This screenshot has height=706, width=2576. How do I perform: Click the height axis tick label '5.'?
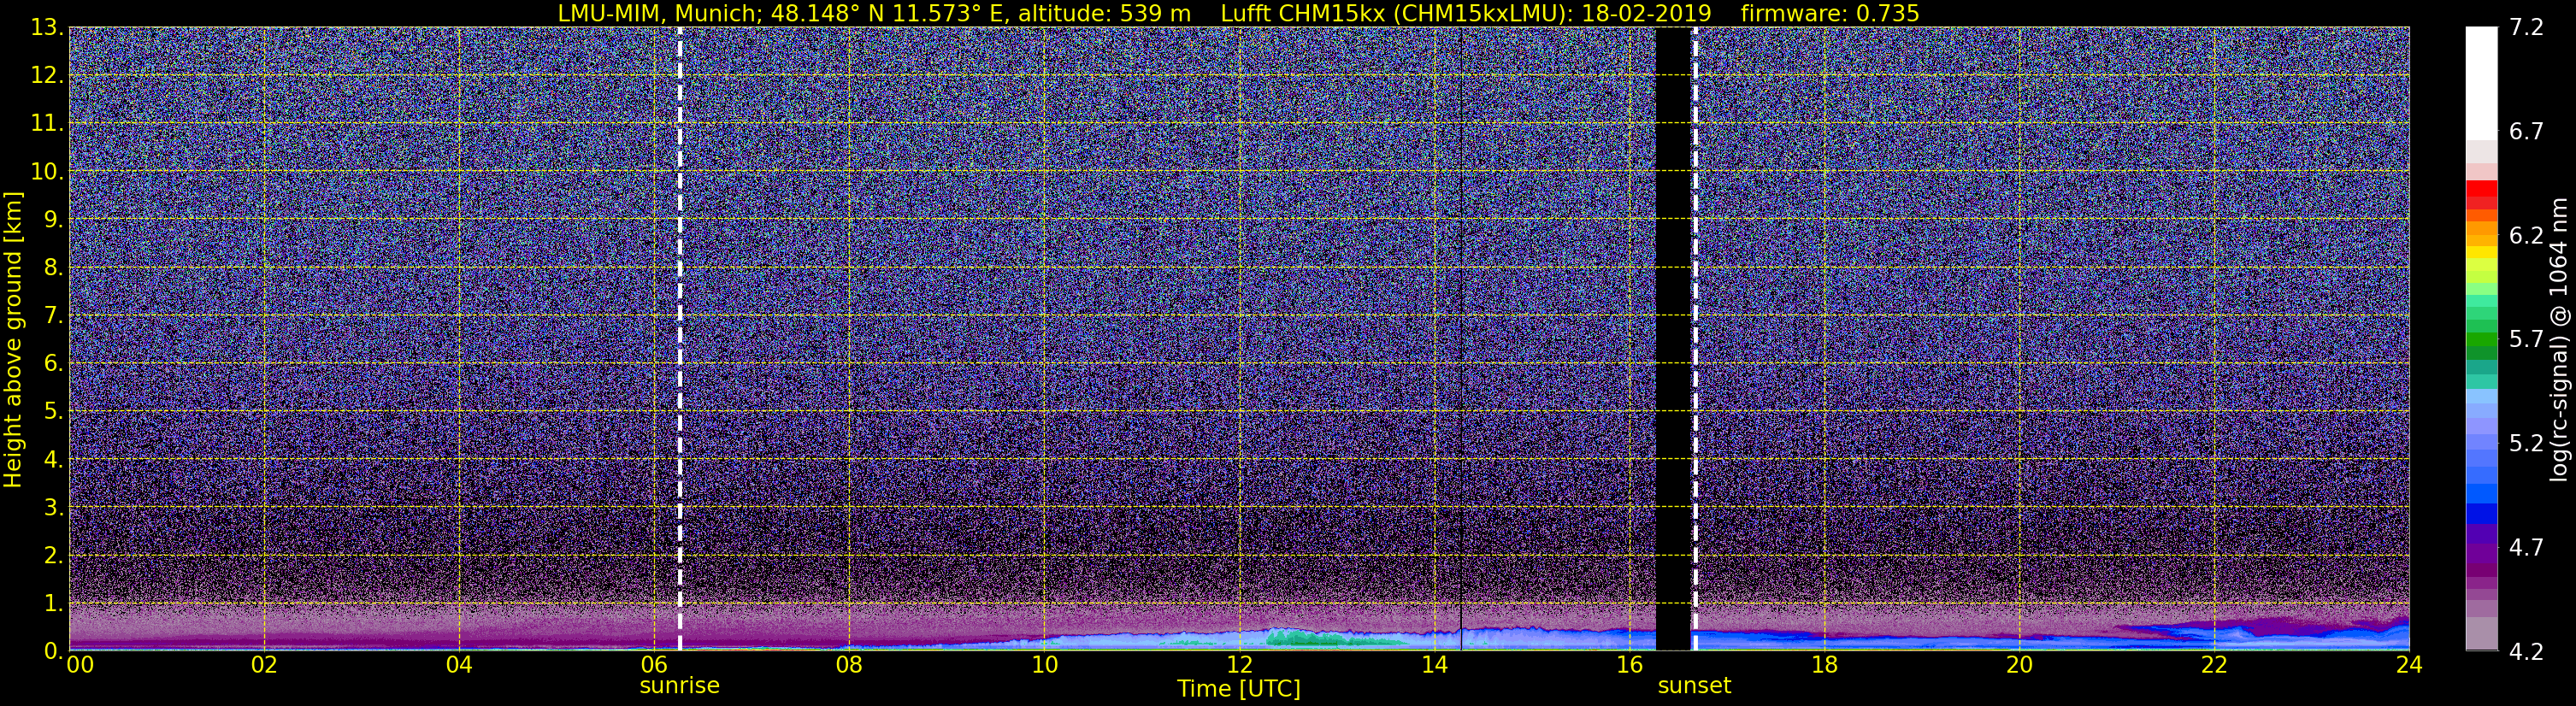(53, 411)
